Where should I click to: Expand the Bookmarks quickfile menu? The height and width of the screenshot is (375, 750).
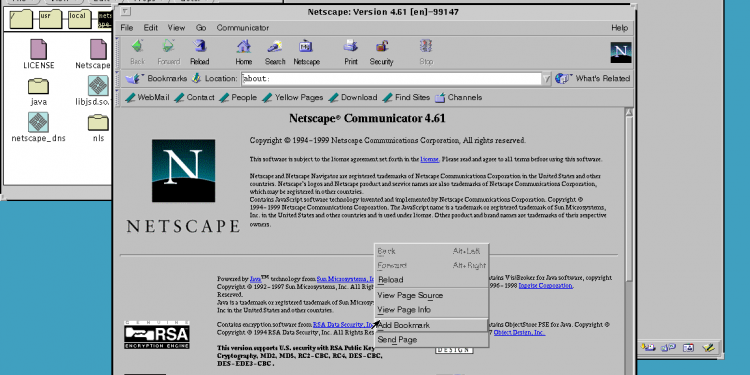pyautogui.click(x=156, y=78)
